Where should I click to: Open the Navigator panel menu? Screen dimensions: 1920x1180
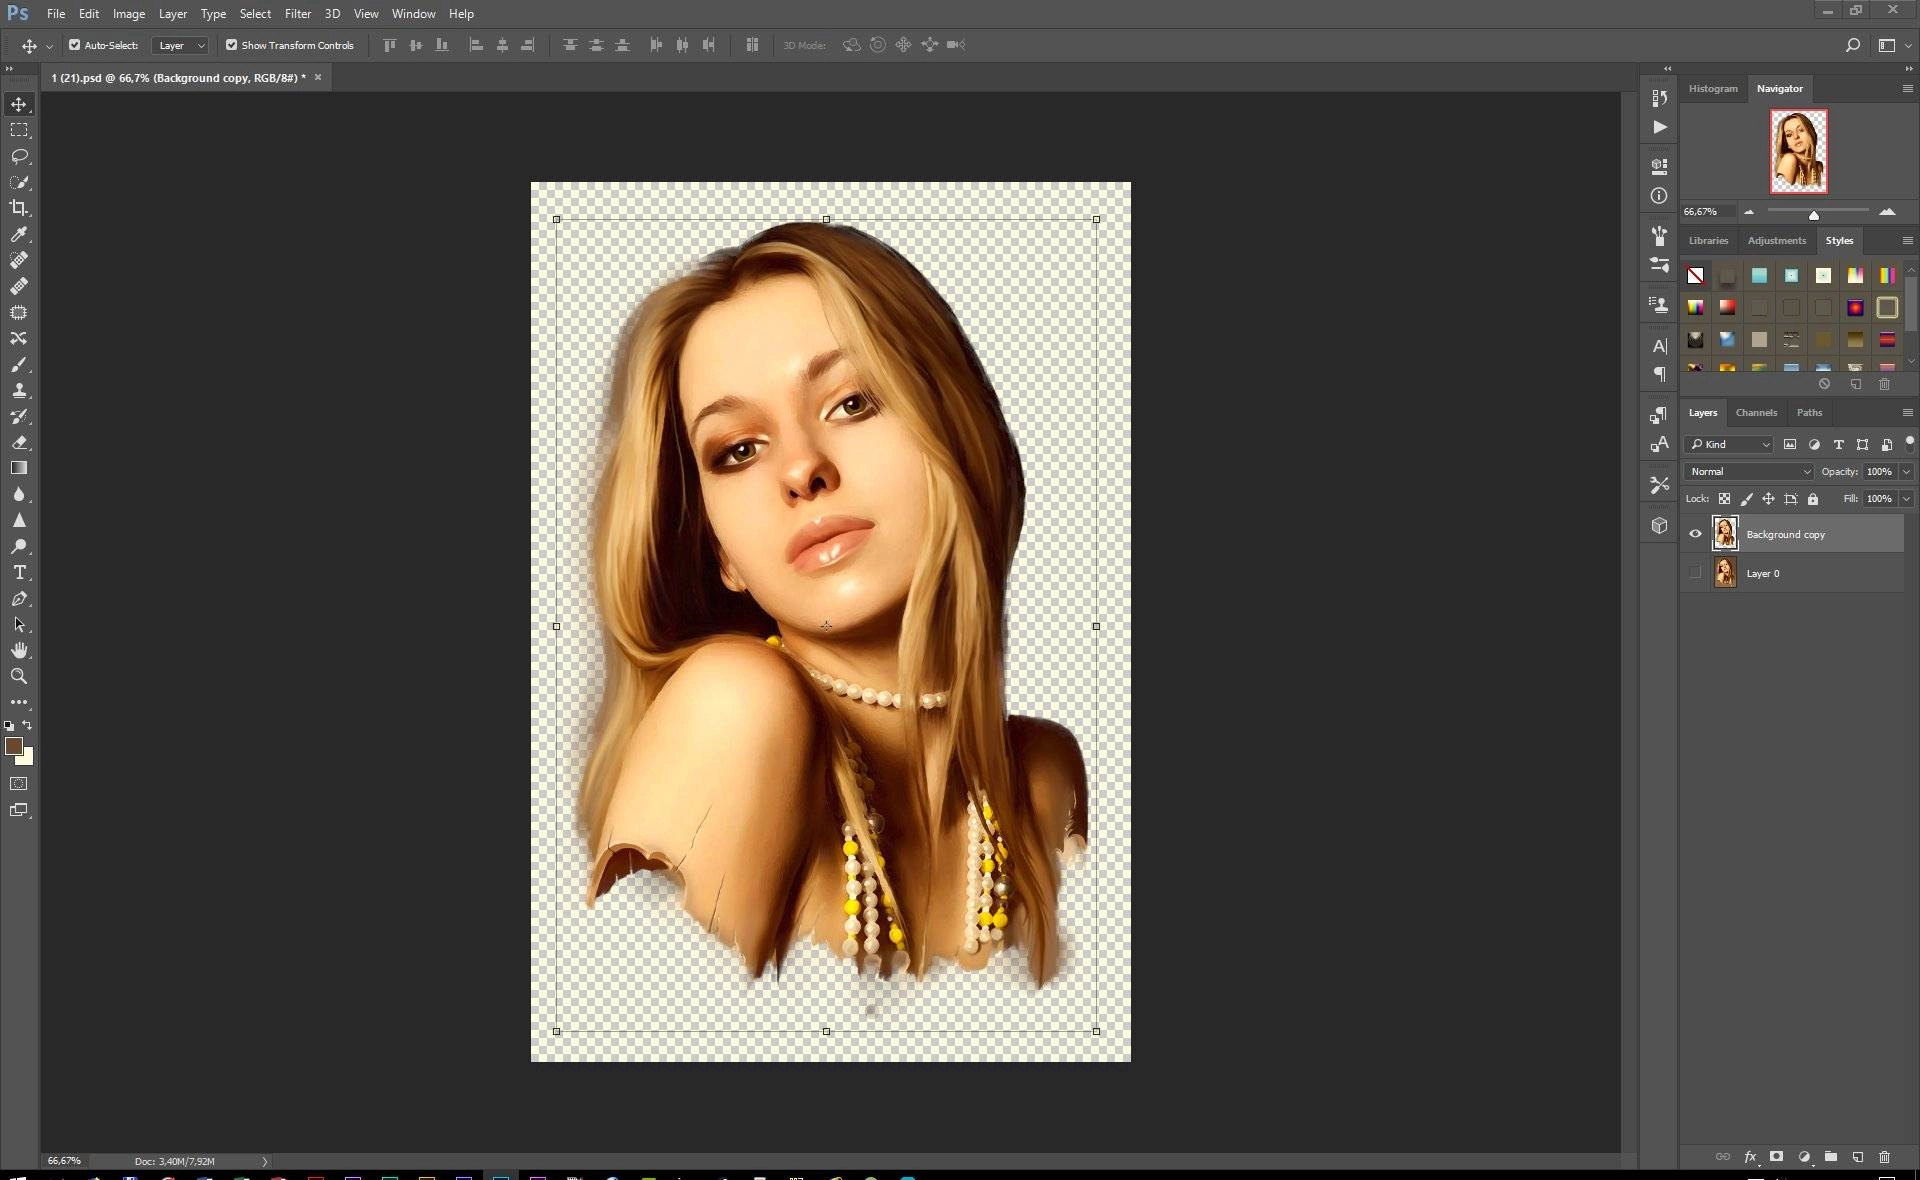click(x=1907, y=89)
